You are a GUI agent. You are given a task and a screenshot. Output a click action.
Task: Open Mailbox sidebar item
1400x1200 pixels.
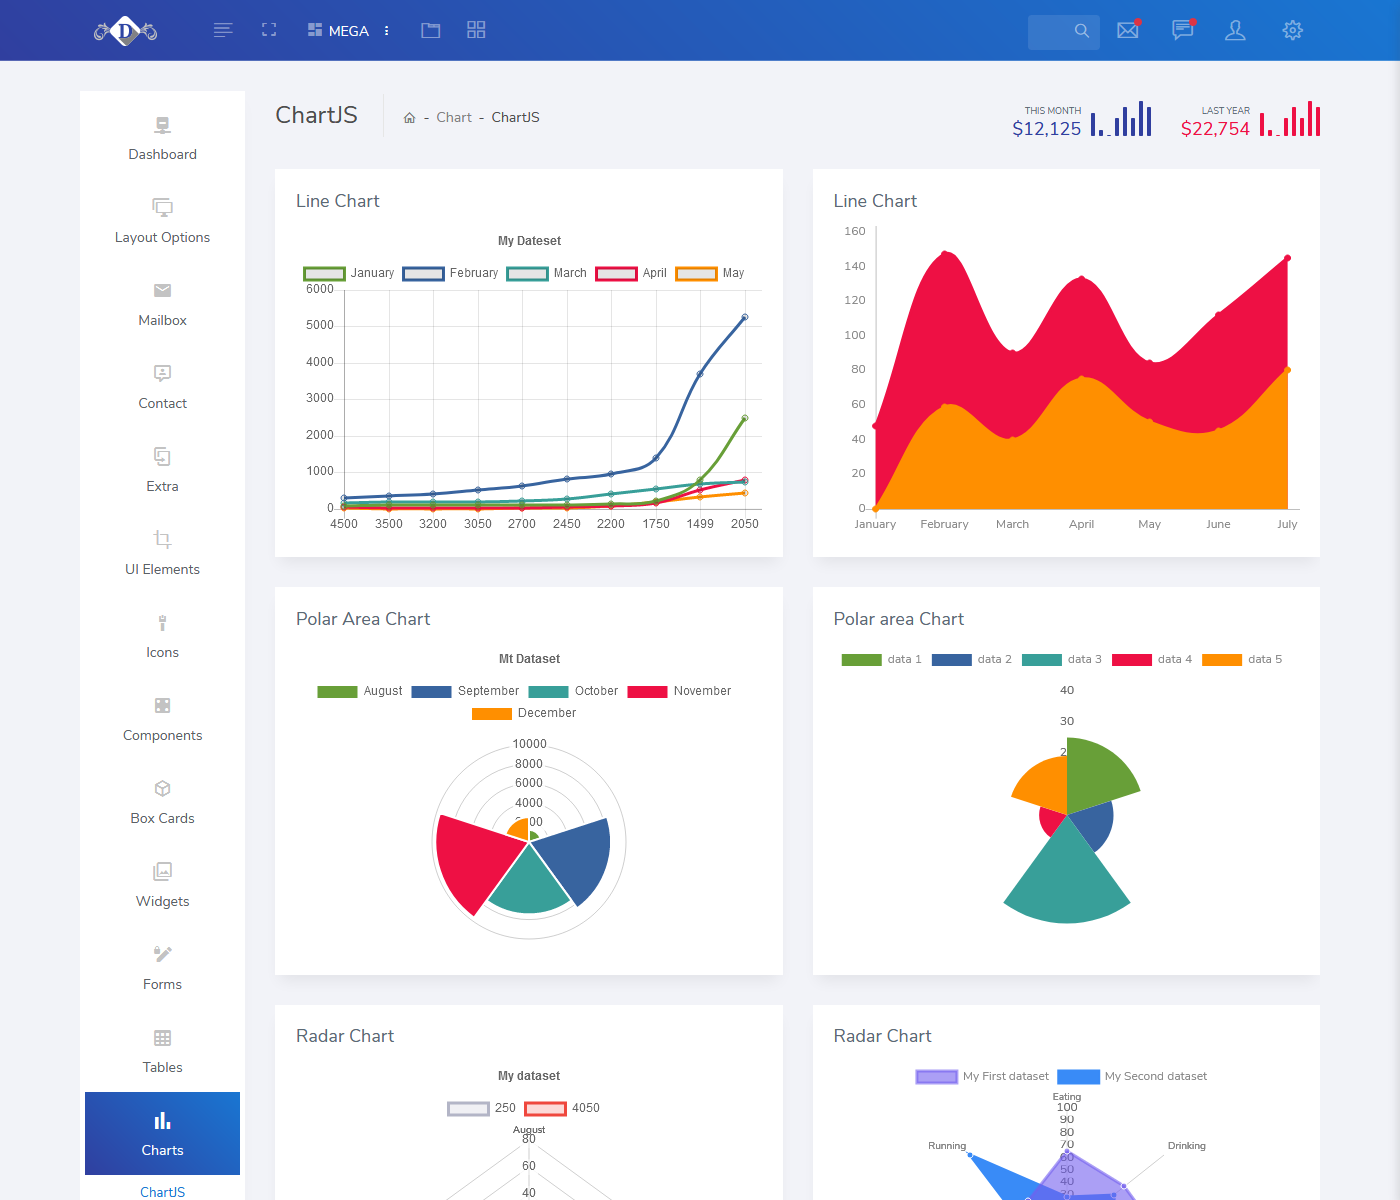click(162, 304)
